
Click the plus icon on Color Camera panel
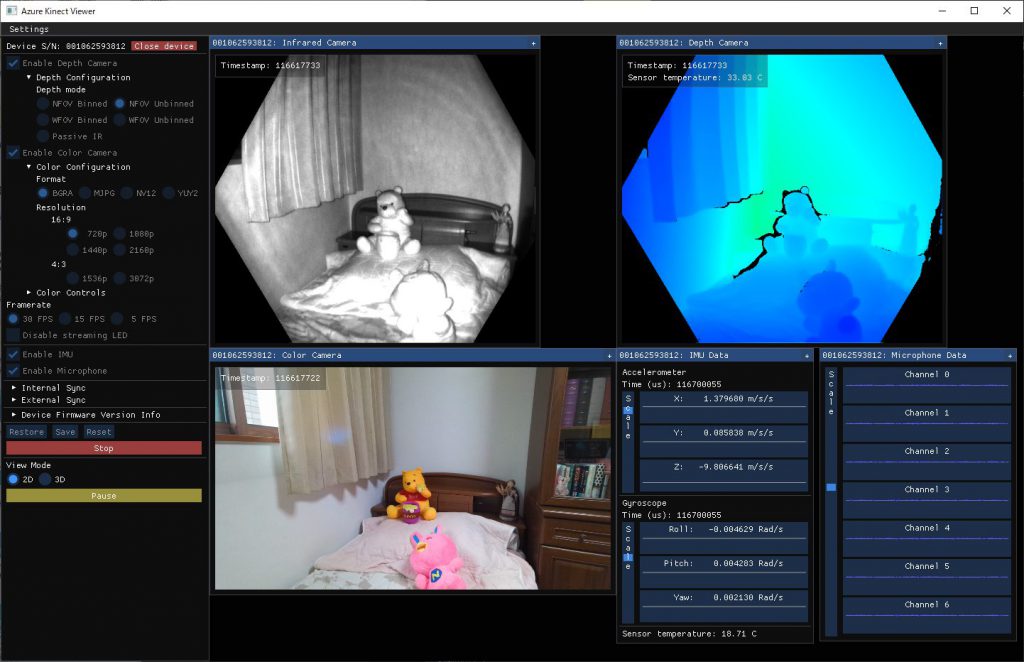pyautogui.click(x=609, y=356)
